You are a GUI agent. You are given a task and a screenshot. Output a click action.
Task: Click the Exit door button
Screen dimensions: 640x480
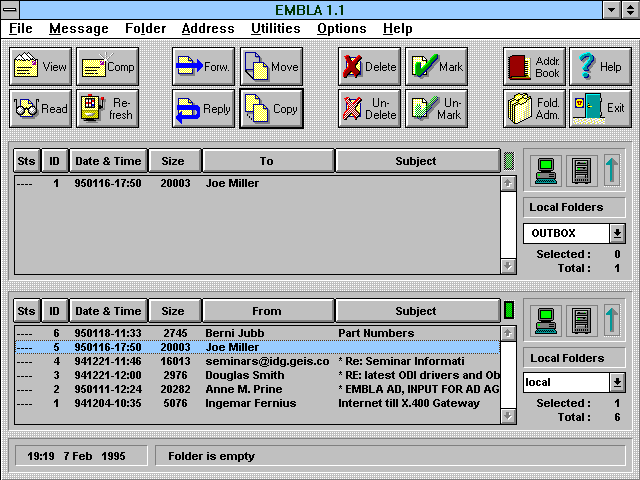click(600, 109)
